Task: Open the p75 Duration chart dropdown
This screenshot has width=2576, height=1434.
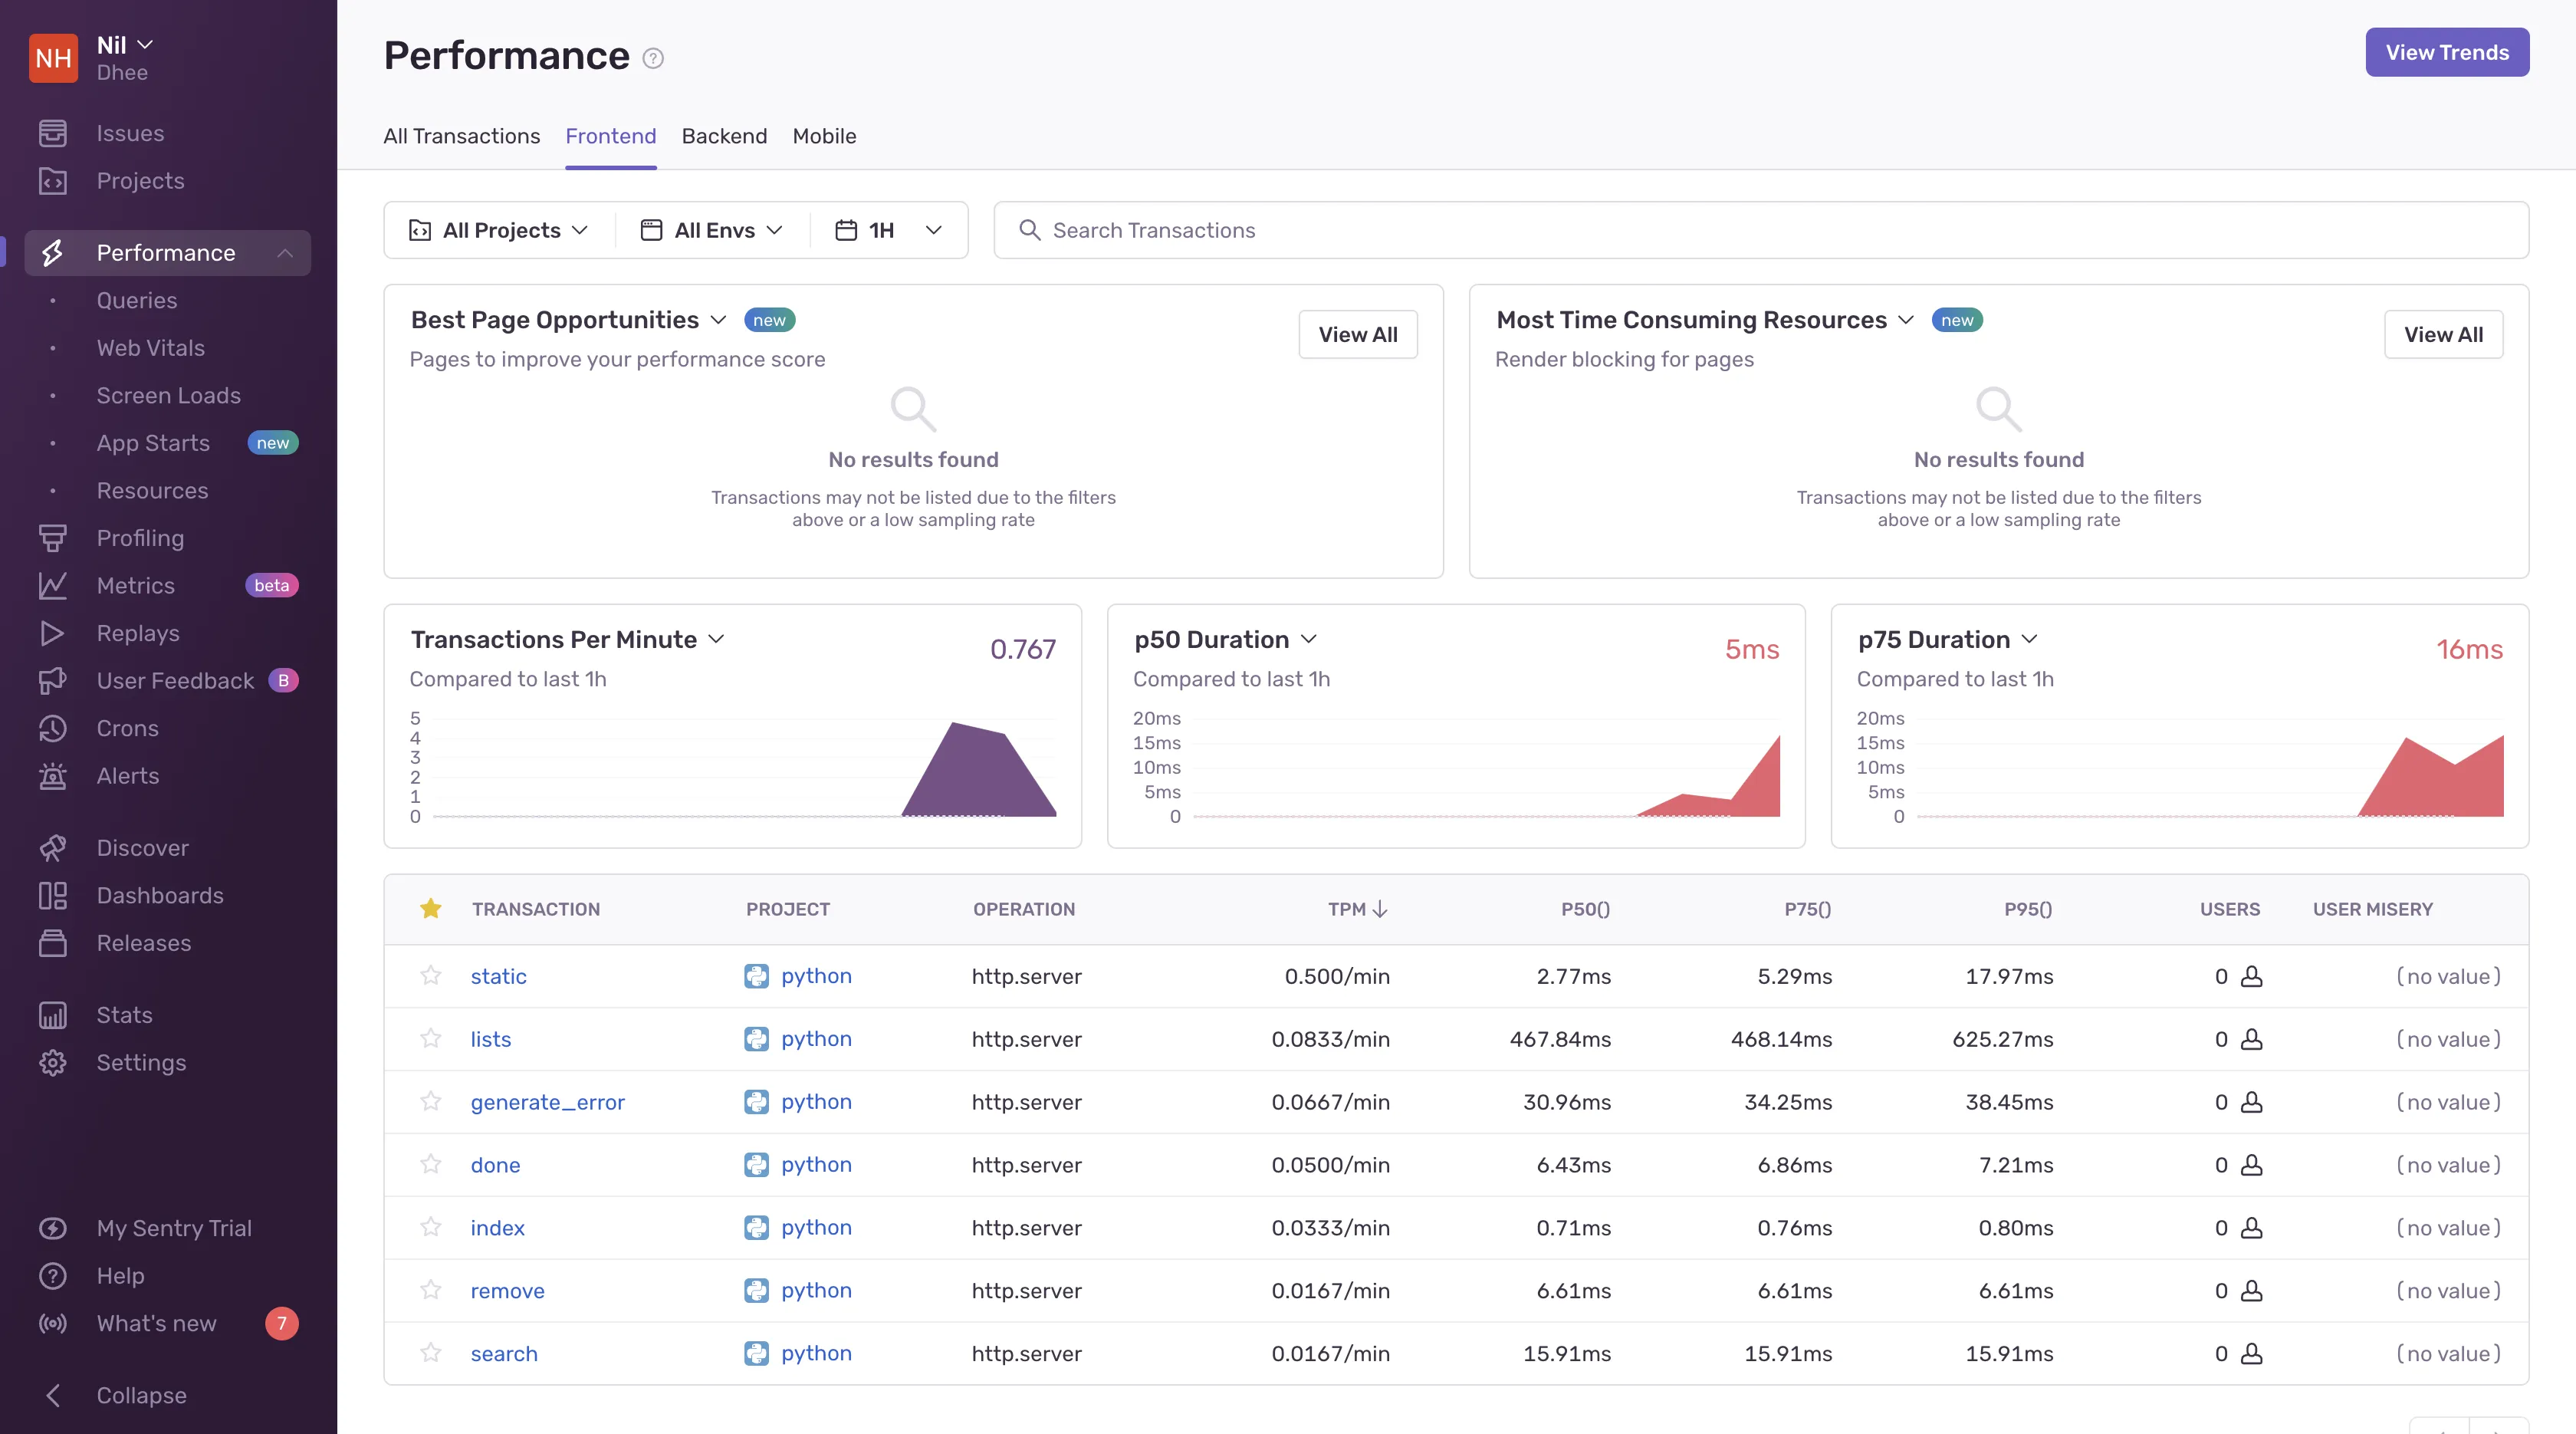Action: (2029, 639)
